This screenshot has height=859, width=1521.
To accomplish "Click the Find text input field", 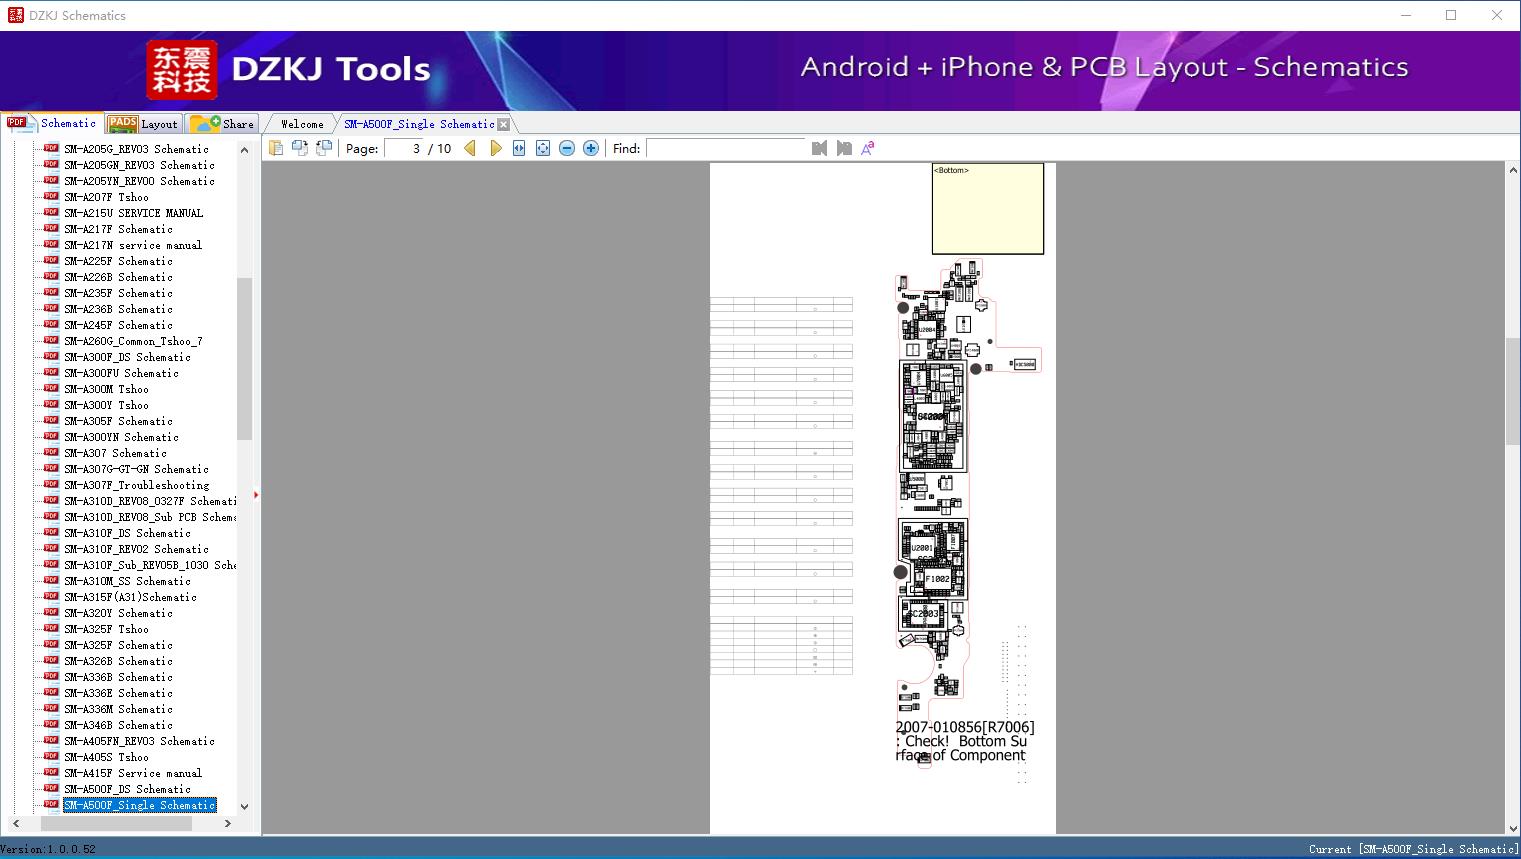I will tap(726, 148).
